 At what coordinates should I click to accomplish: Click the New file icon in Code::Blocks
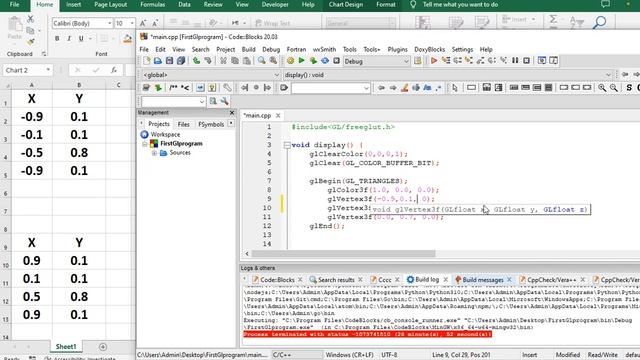click(x=147, y=61)
